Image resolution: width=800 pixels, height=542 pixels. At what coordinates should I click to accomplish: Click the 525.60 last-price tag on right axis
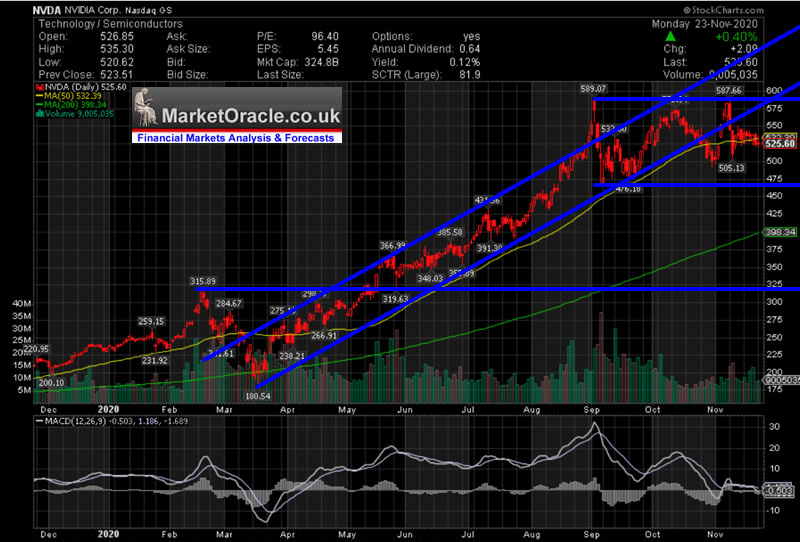tap(780, 144)
